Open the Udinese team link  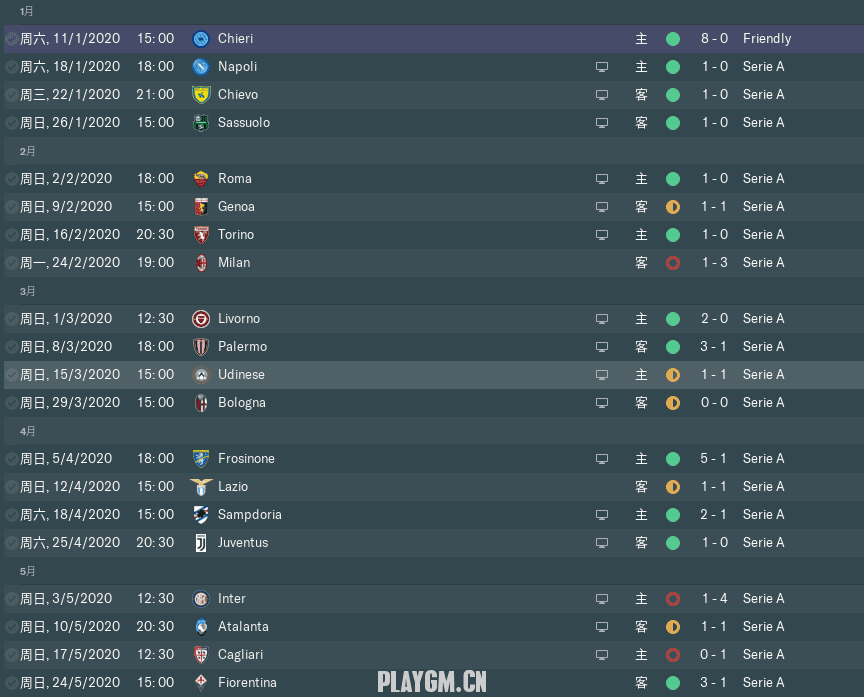[x=241, y=375]
